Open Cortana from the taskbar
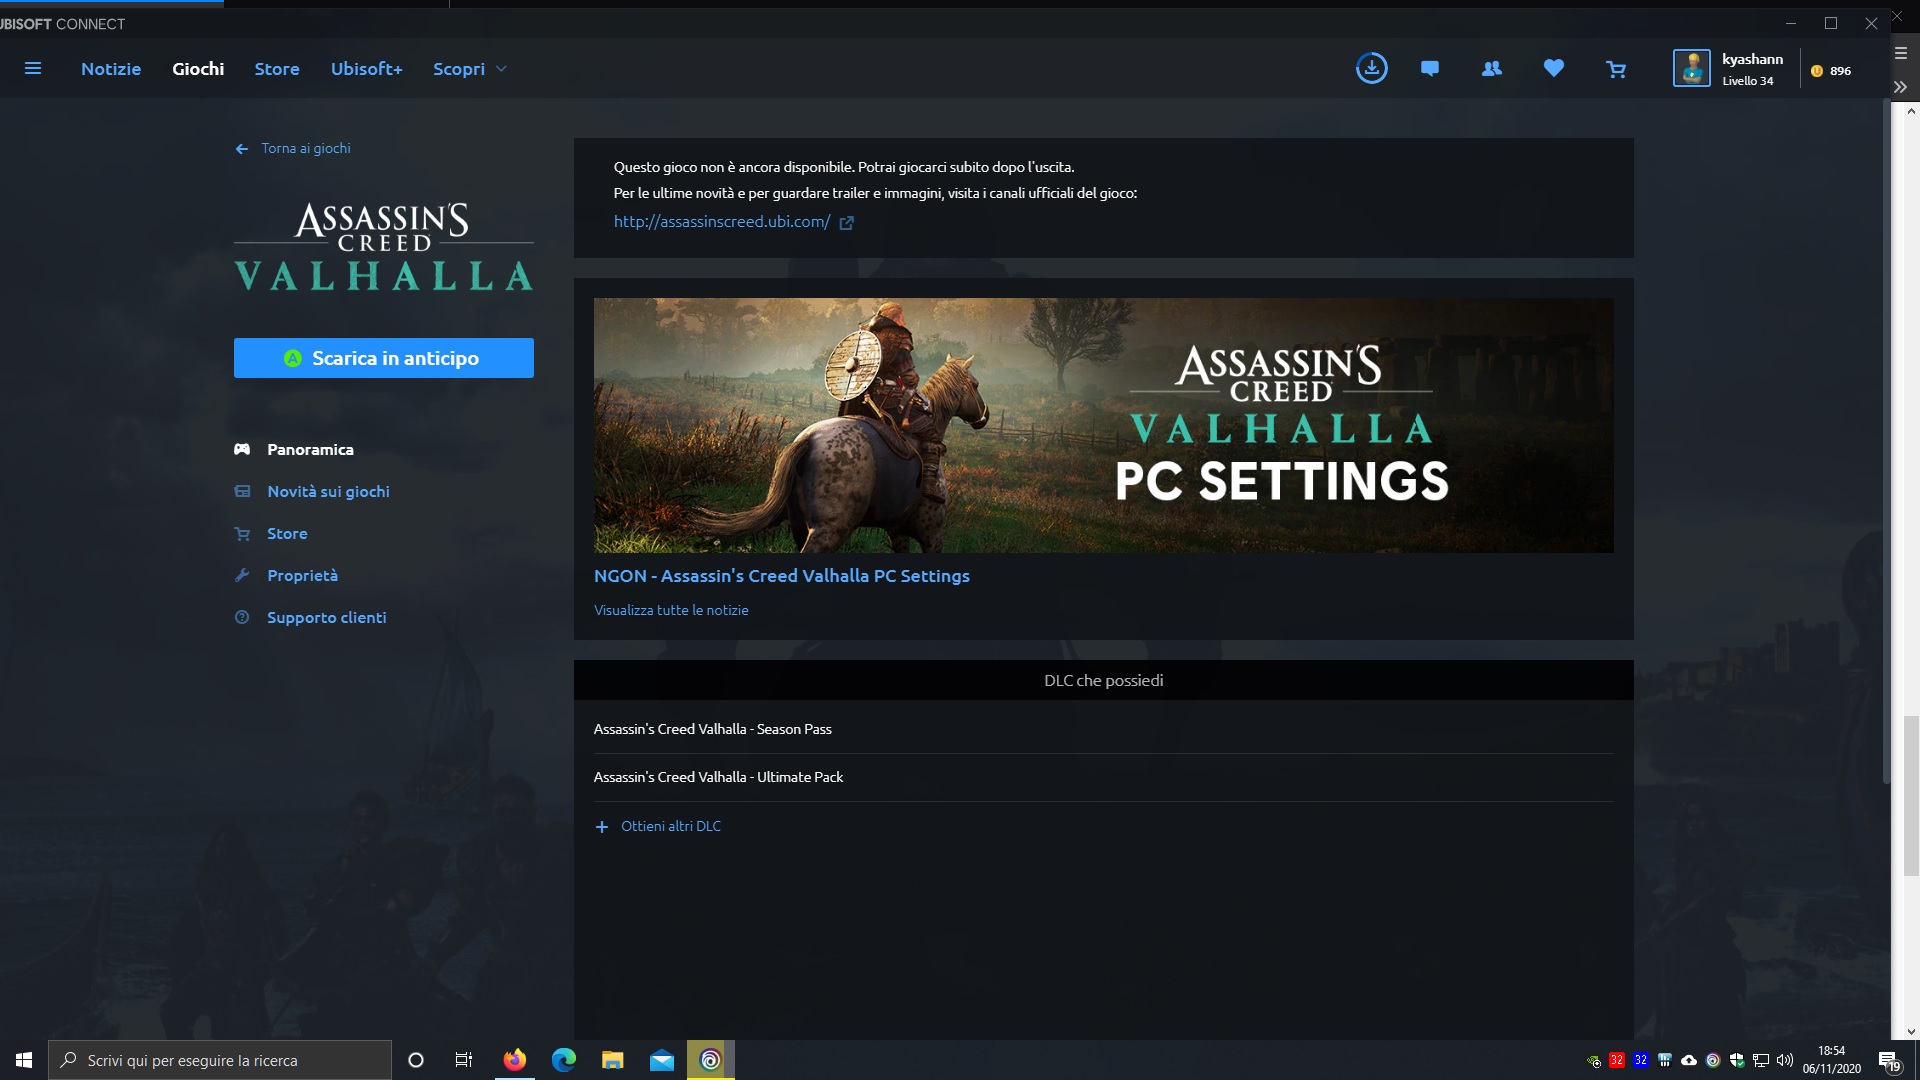Viewport: 1920px width, 1080px height. coord(416,1060)
